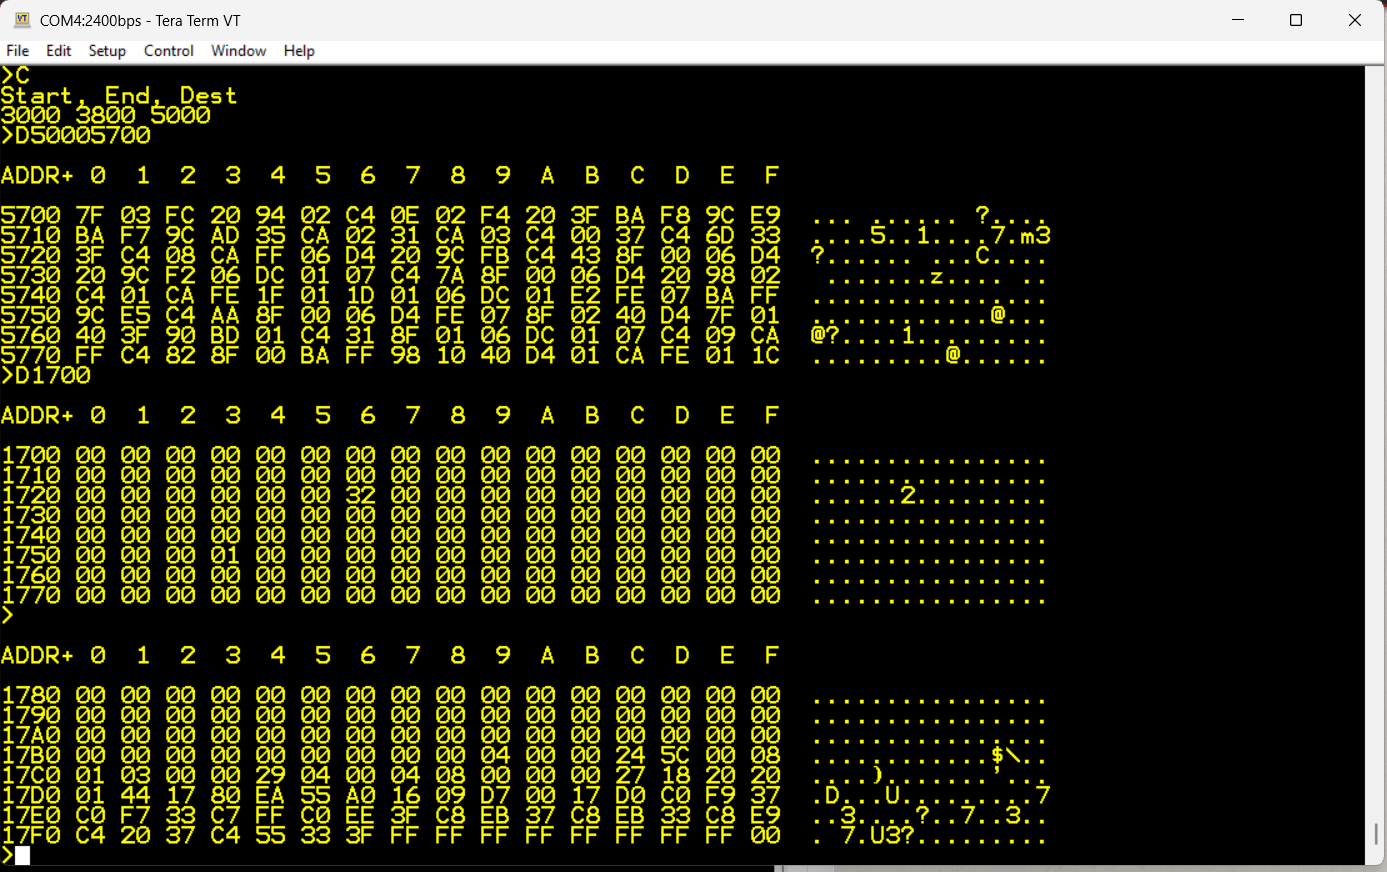
Task: Open the Window menu
Action: click(x=238, y=51)
